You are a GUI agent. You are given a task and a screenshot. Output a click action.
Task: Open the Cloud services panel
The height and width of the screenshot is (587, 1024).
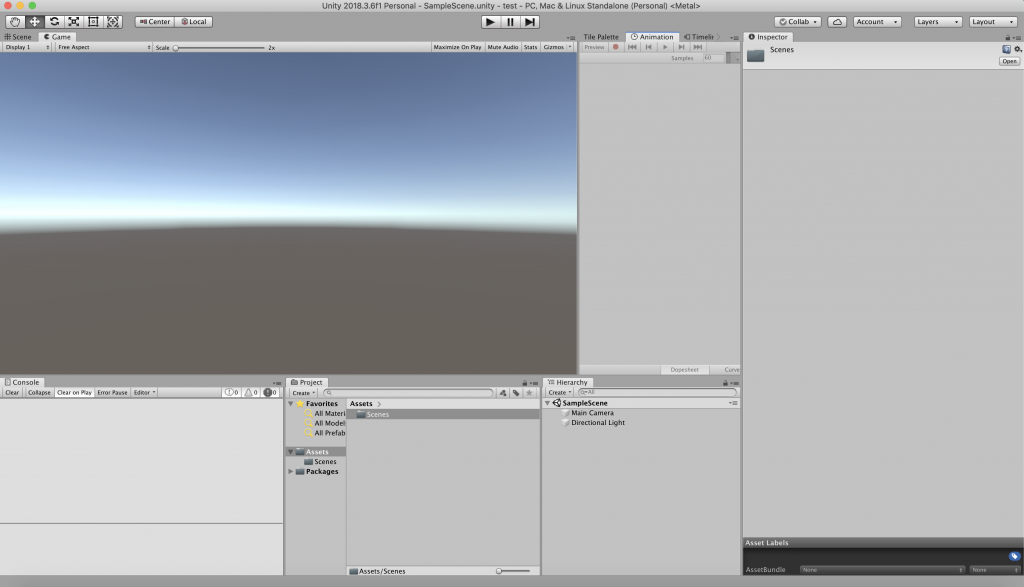(837, 21)
